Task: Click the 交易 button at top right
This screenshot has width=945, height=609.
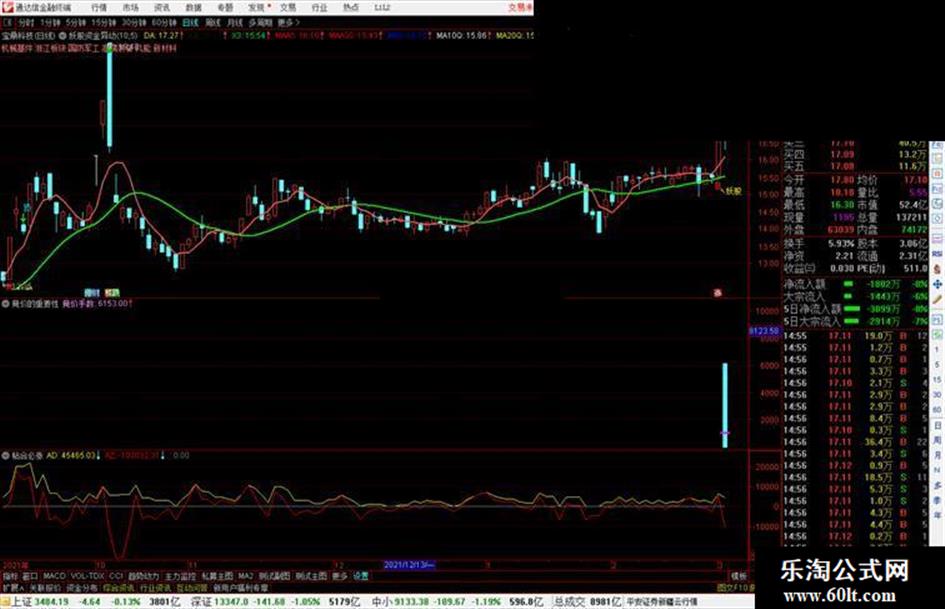Action: point(520,8)
